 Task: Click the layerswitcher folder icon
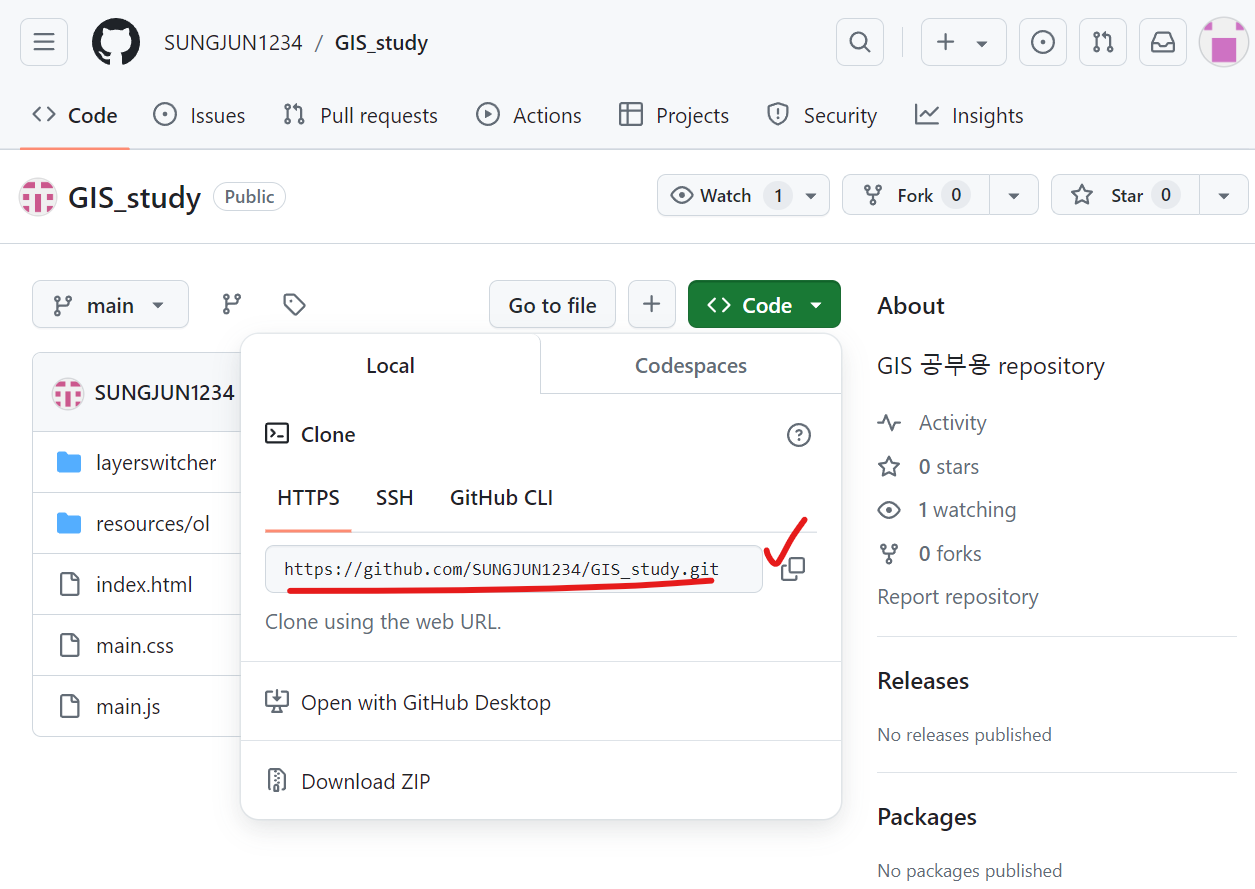click(x=69, y=462)
